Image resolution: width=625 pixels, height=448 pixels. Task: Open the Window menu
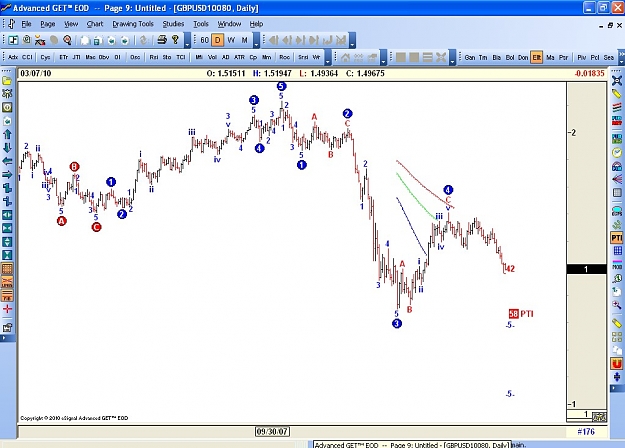[229, 24]
